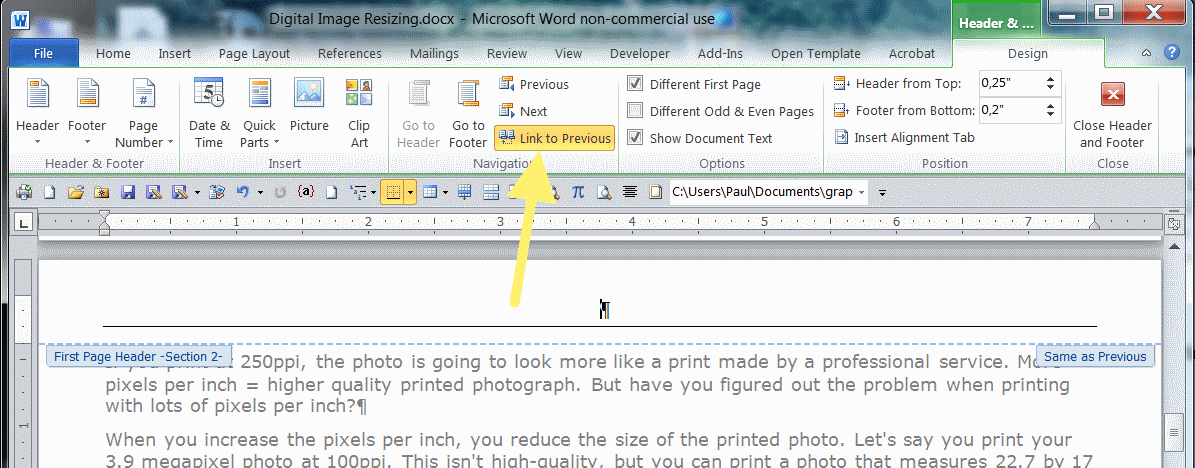Viewport: 1195px width, 468px height.
Task: Click the pi equation icon
Action: 578,193
